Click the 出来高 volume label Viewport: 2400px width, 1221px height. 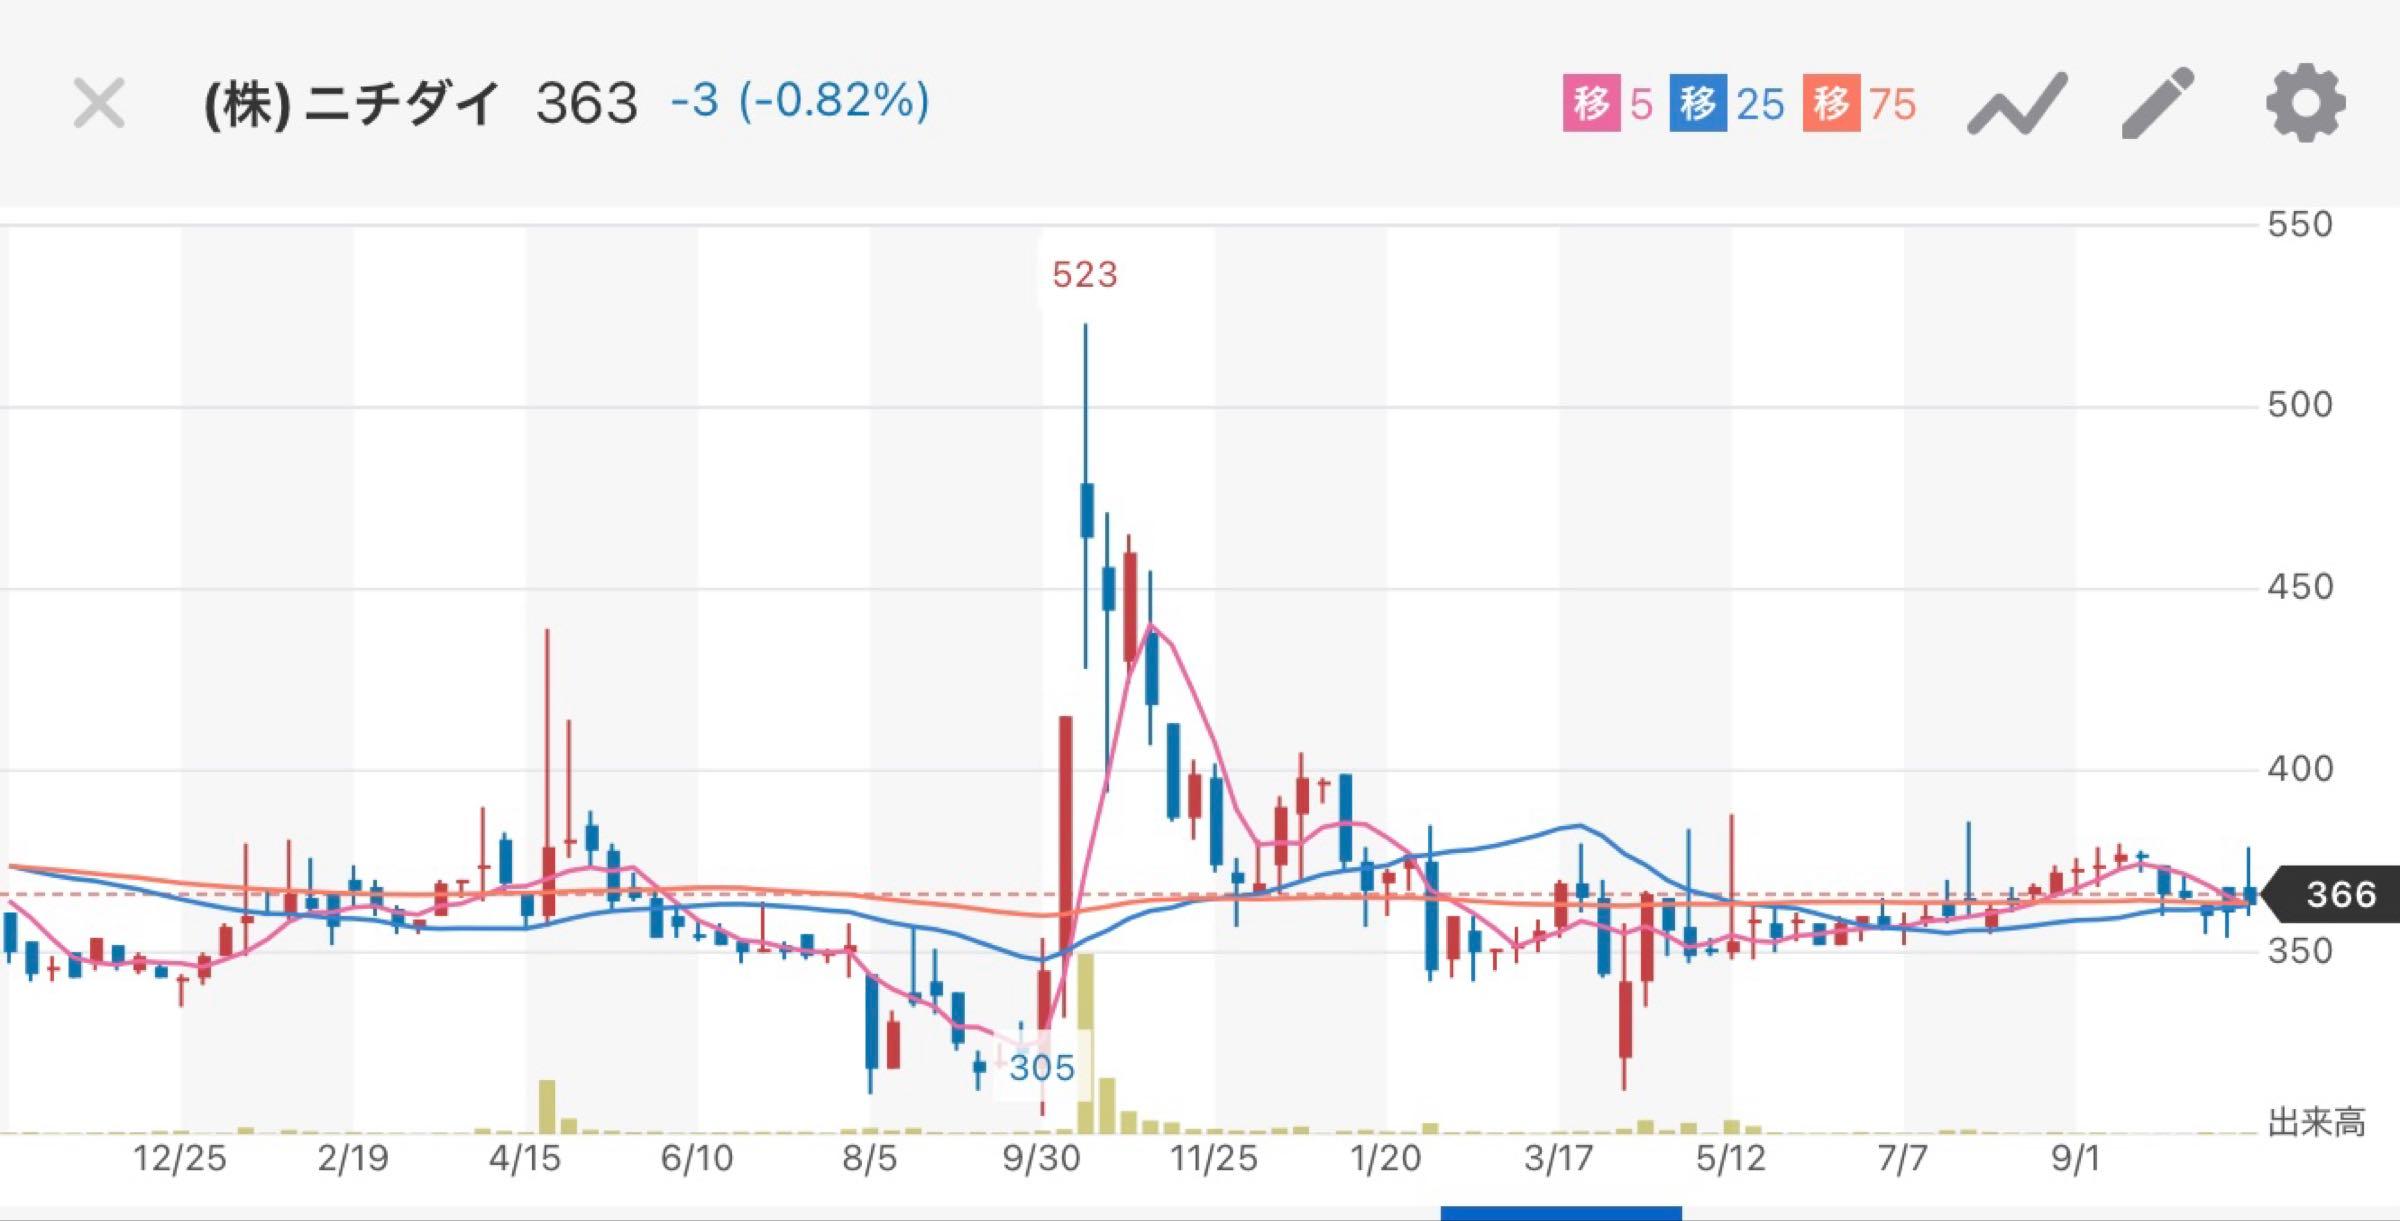[2316, 1122]
